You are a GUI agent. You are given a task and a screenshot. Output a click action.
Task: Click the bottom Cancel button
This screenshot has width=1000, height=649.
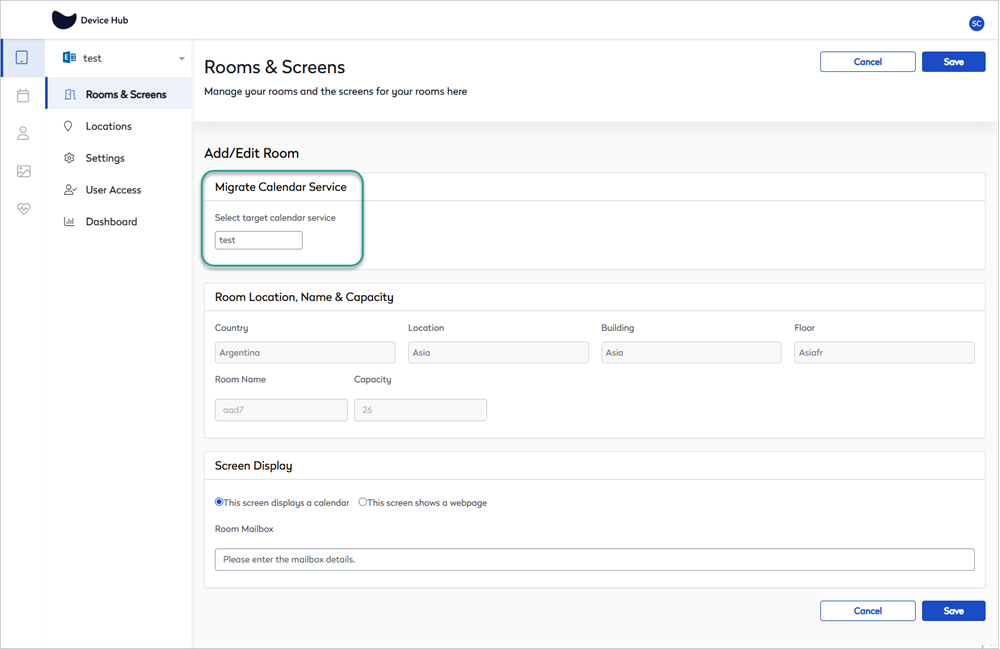click(867, 611)
